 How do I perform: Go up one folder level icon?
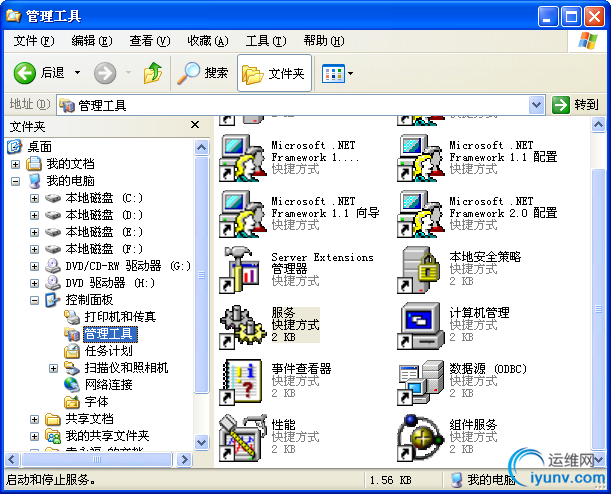tap(153, 72)
